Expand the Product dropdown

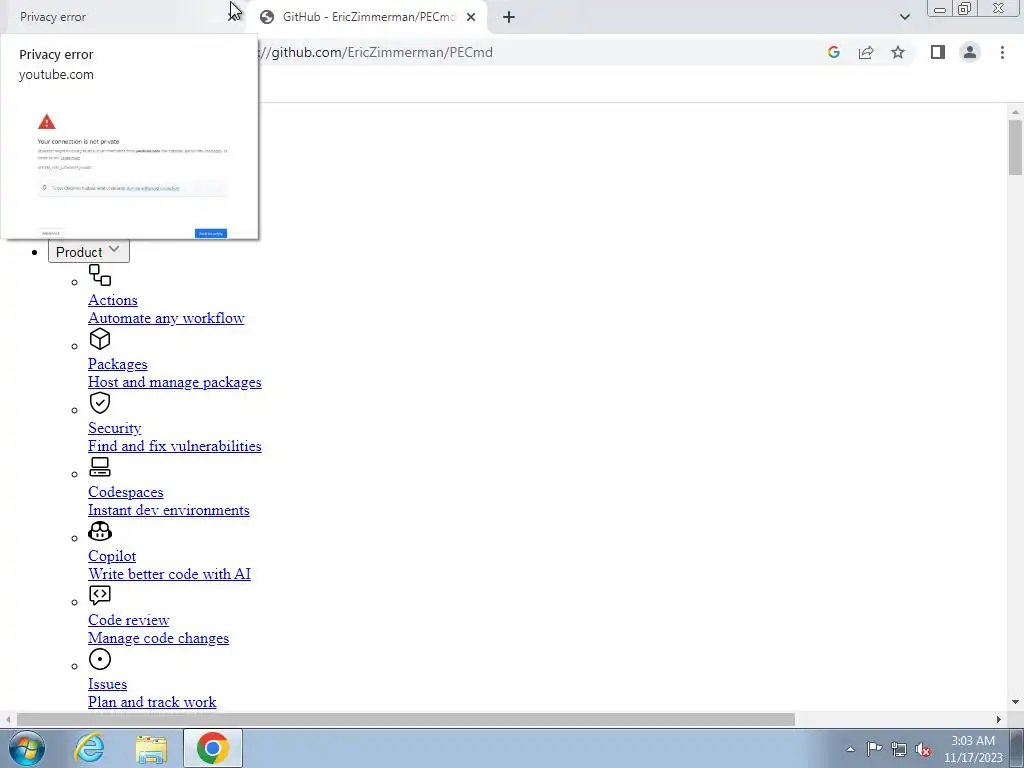pos(89,251)
